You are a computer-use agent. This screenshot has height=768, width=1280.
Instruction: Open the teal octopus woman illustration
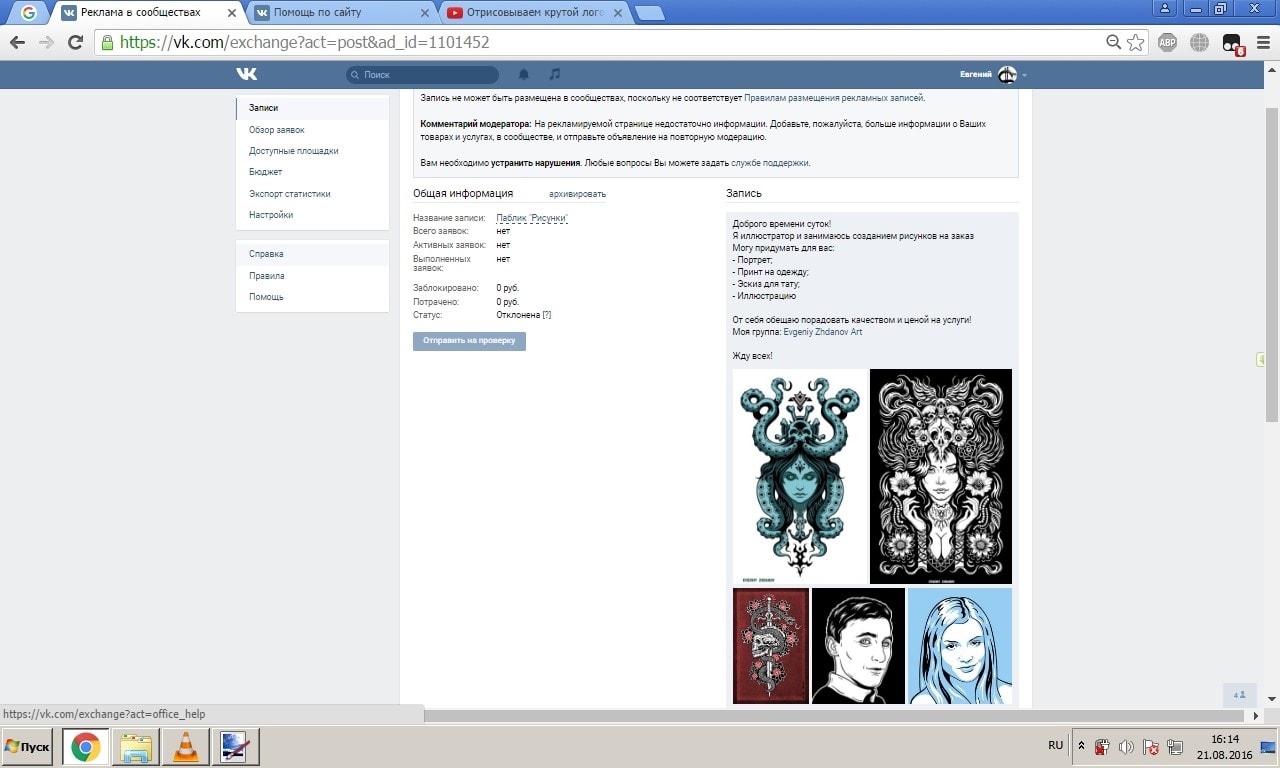(x=800, y=476)
